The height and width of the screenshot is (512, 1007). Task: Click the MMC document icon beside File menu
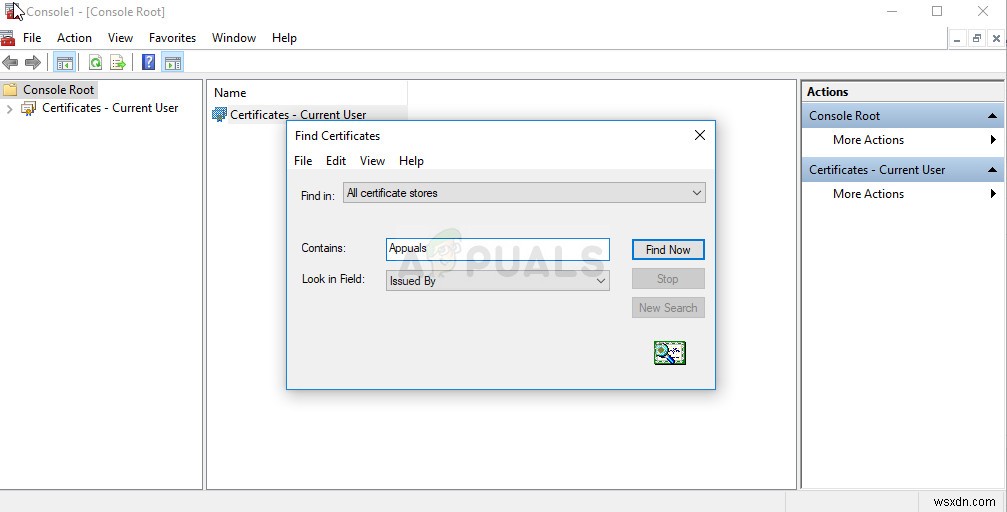tap(8, 38)
